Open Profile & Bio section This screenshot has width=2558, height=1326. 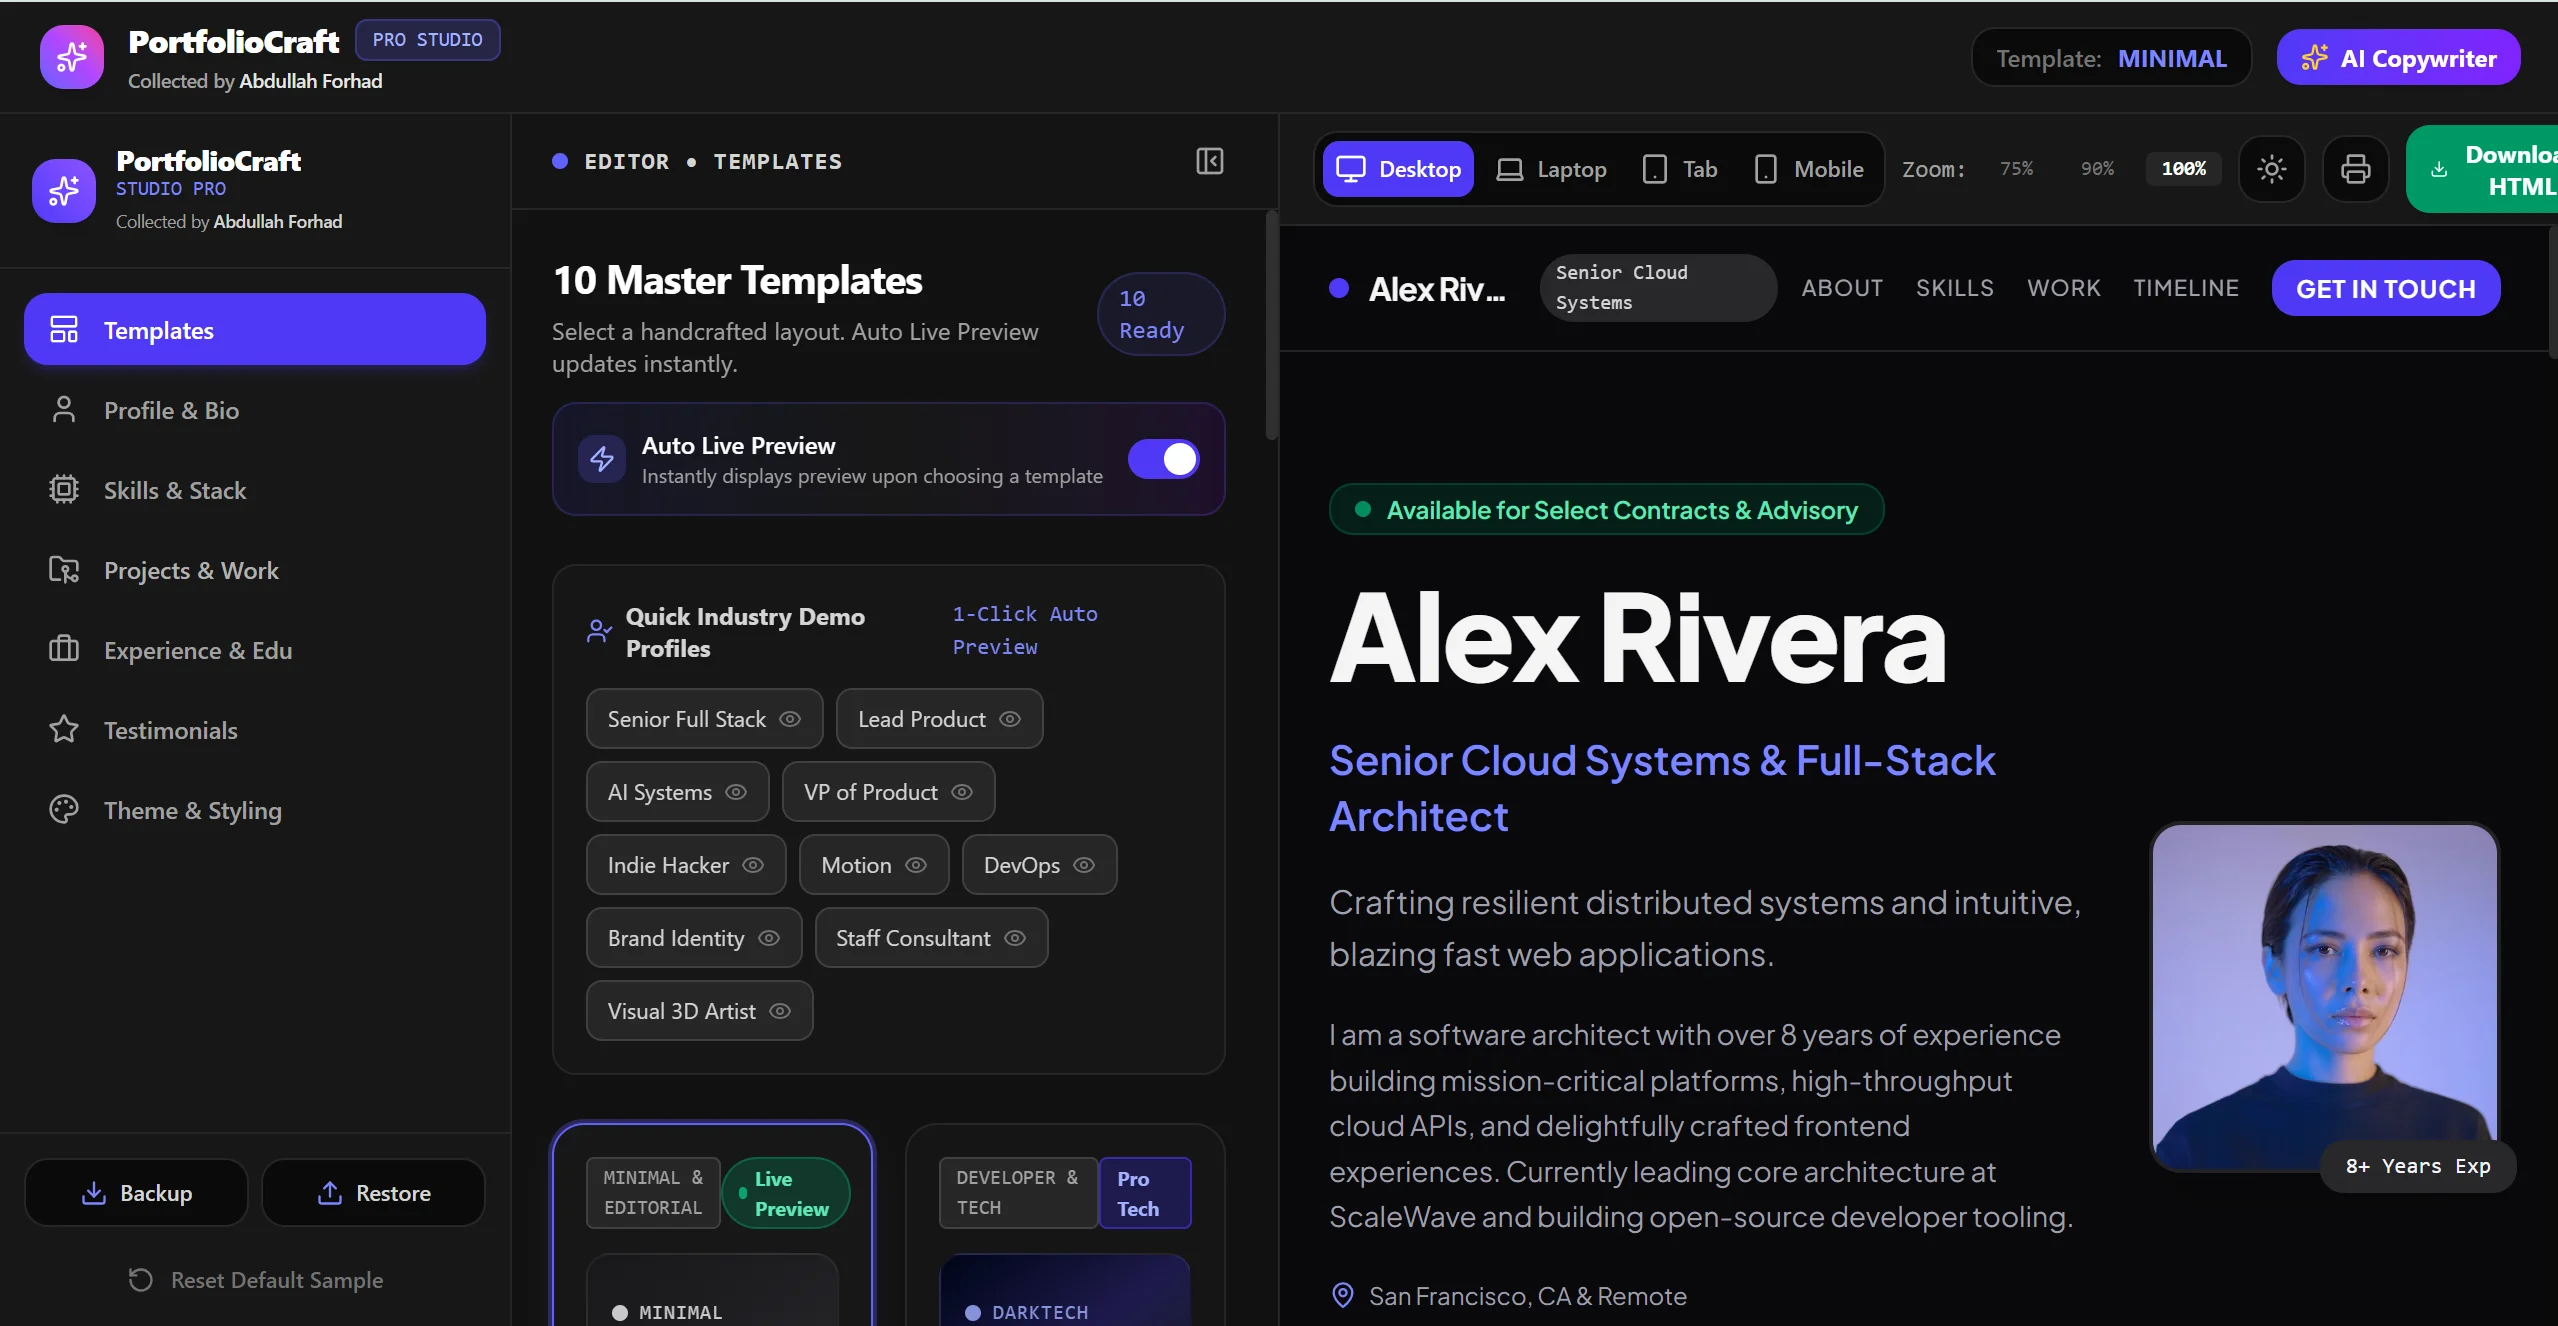(254, 410)
